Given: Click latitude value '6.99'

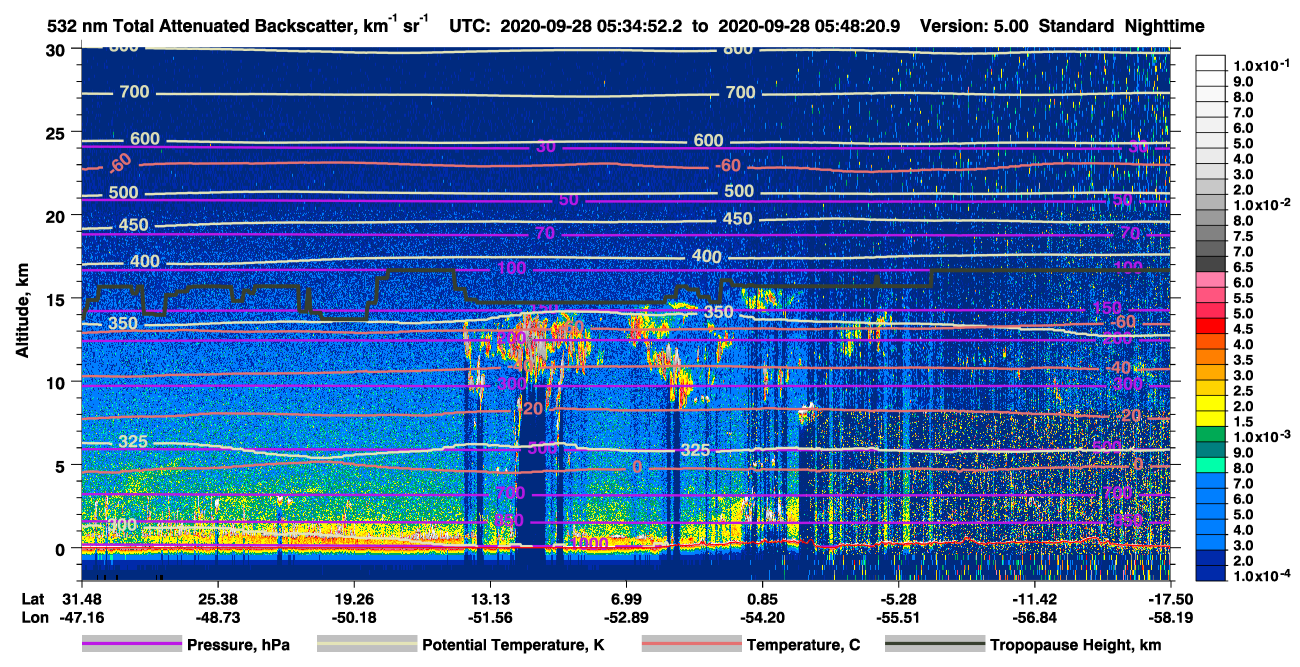Looking at the screenshot, I should coord(626,598).
